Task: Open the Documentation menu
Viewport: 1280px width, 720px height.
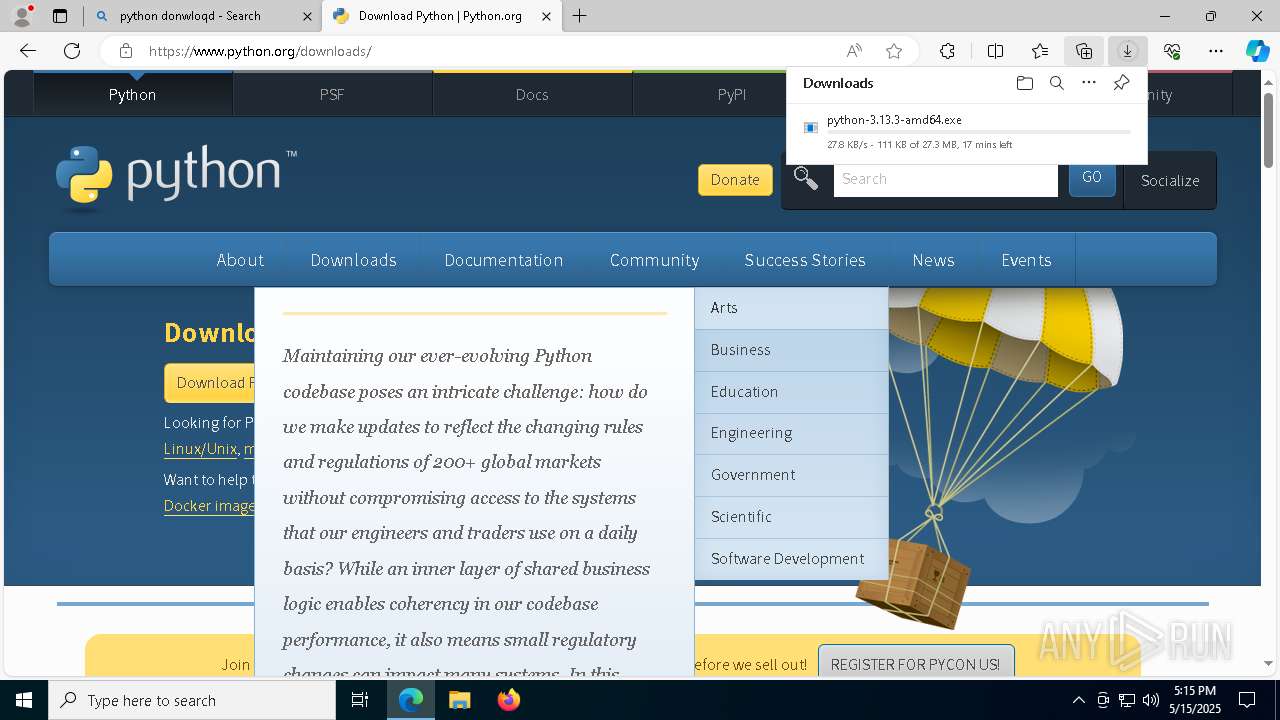Action: (504, 260)
